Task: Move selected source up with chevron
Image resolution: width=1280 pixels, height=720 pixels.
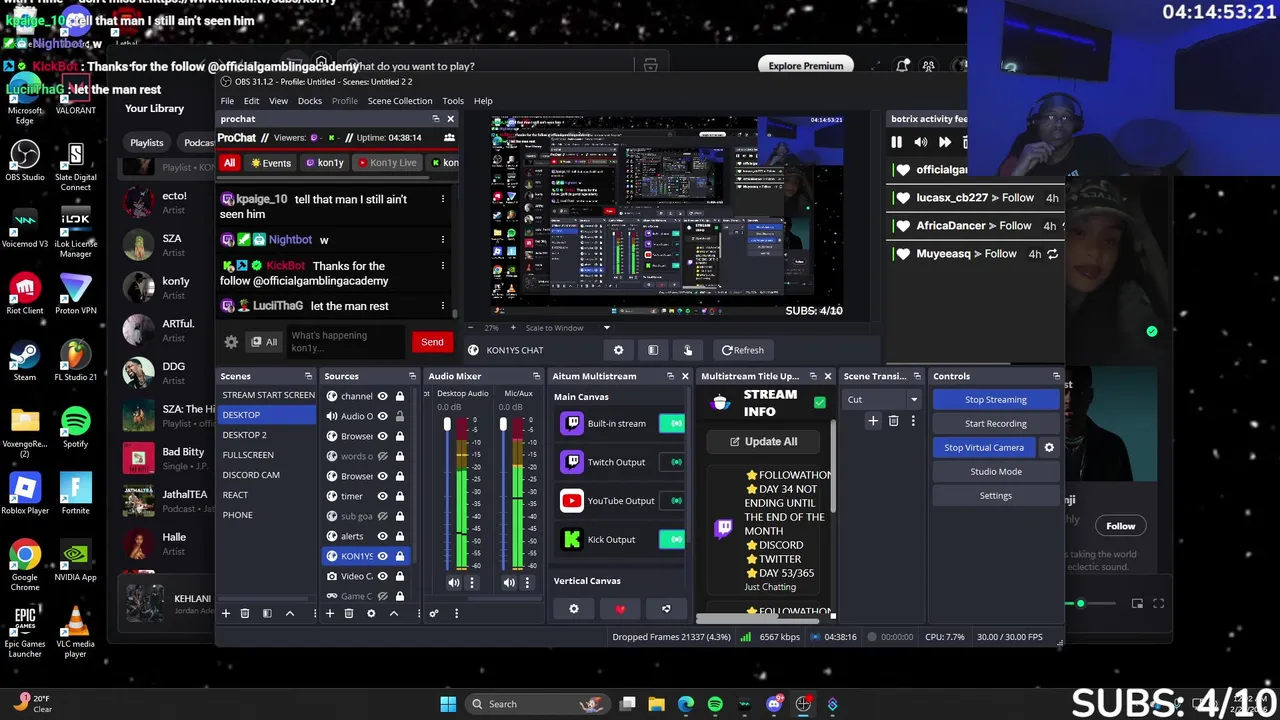Action: [393, 613]
